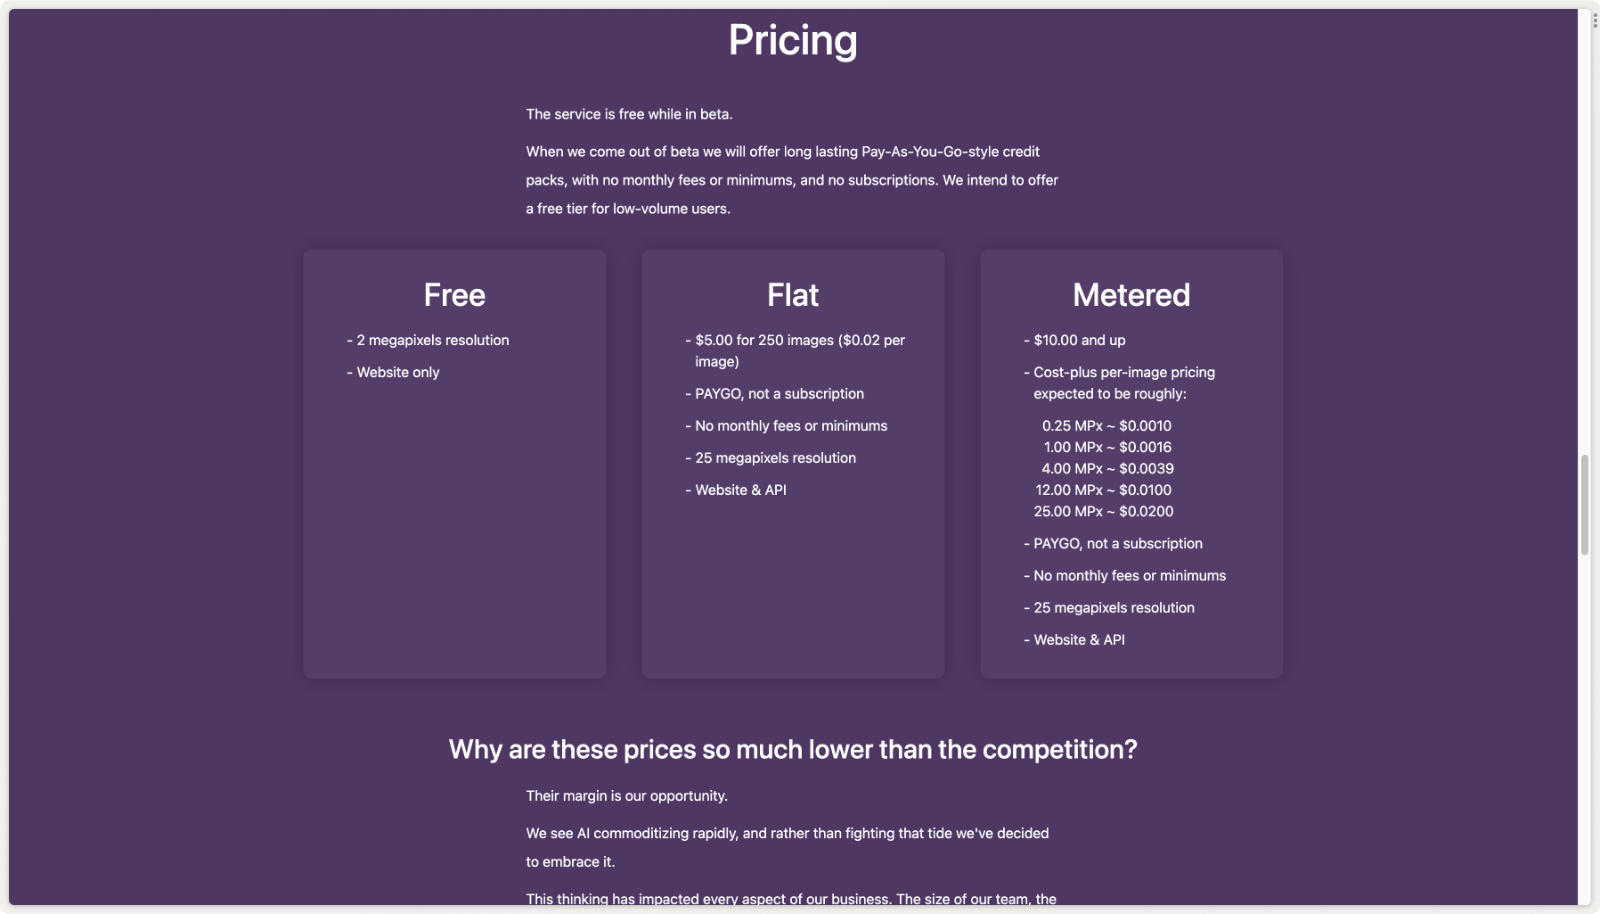
Task: Click the "0.25 MPx ~ $0.0010" price row
Action: point(1106,426)
